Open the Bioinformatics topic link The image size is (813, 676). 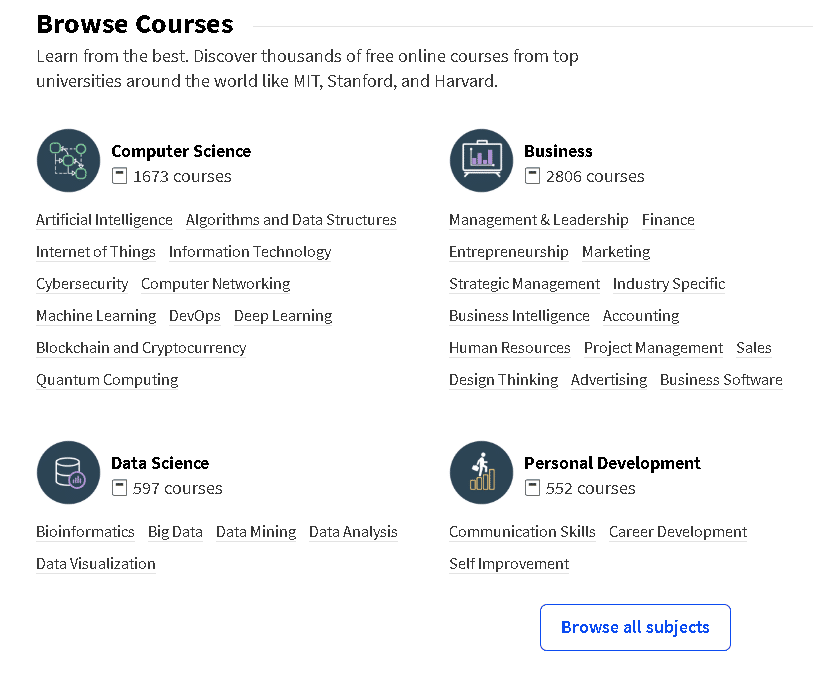(x=85, y=532)
